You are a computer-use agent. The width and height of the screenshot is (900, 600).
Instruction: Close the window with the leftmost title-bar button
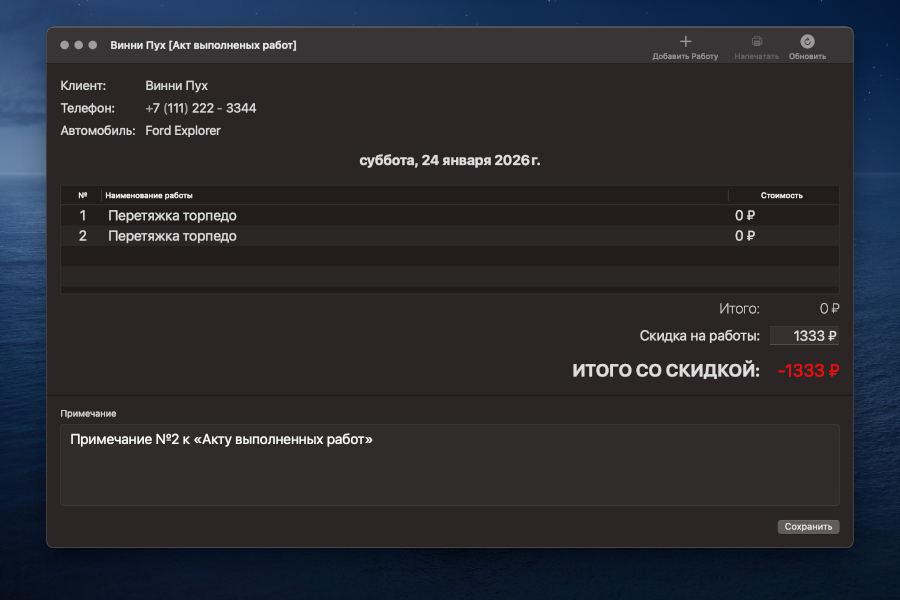64,45
